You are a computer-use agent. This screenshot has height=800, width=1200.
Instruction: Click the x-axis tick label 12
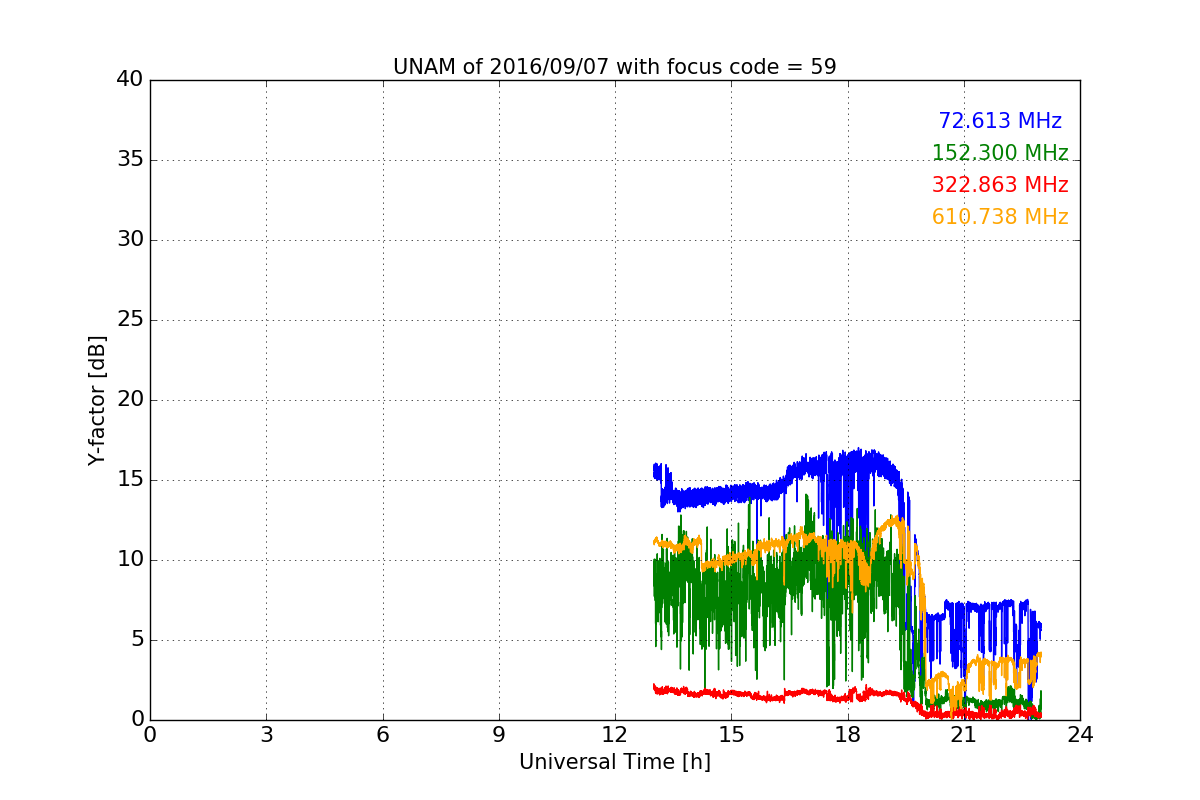(x=615, y=735)
